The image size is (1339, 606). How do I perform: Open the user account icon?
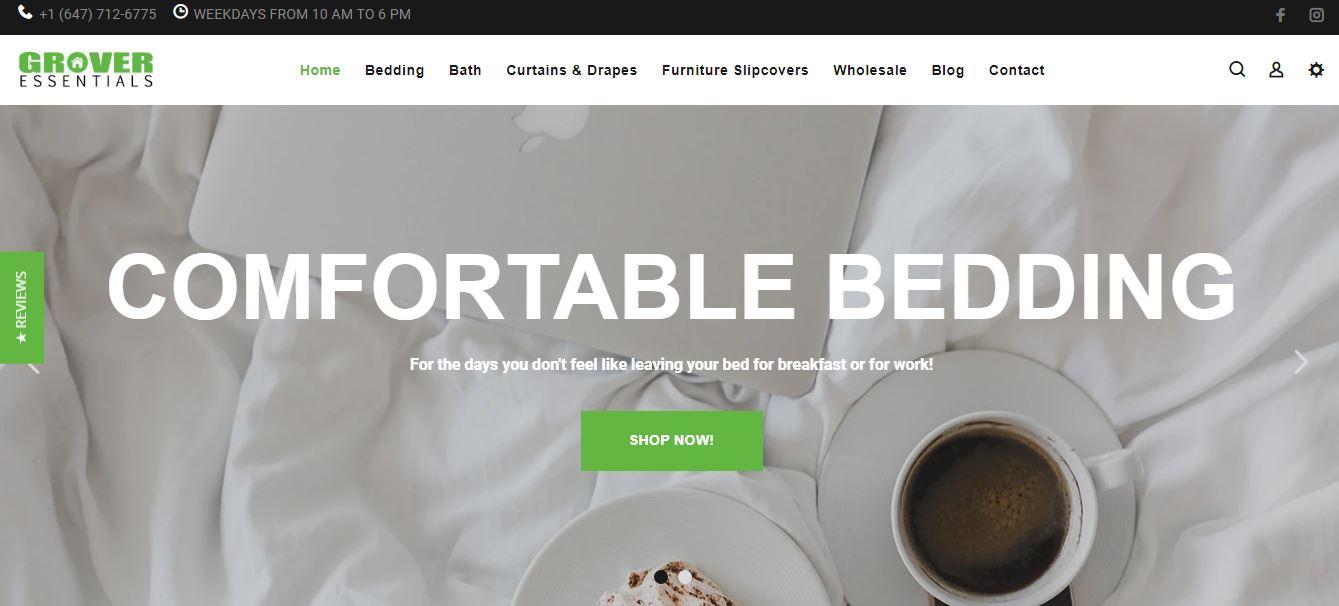pos(1276,70)
